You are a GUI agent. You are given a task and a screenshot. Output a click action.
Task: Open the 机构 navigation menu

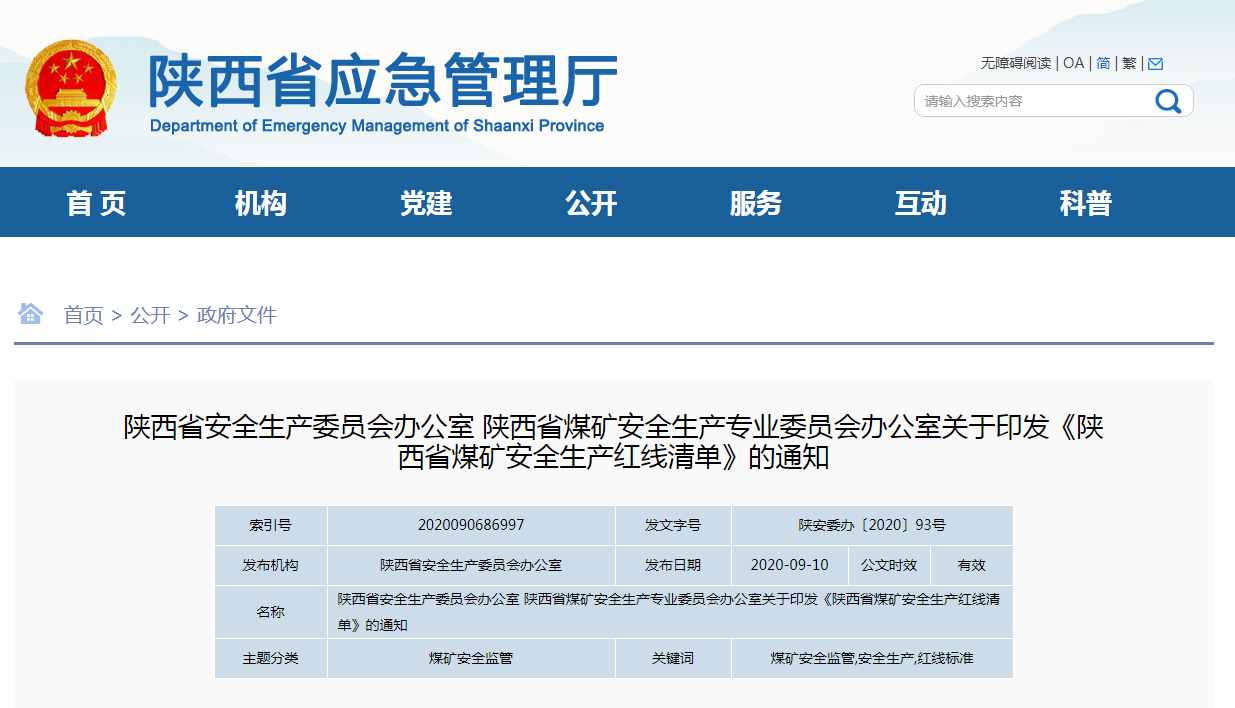click(x=261, y=203)
